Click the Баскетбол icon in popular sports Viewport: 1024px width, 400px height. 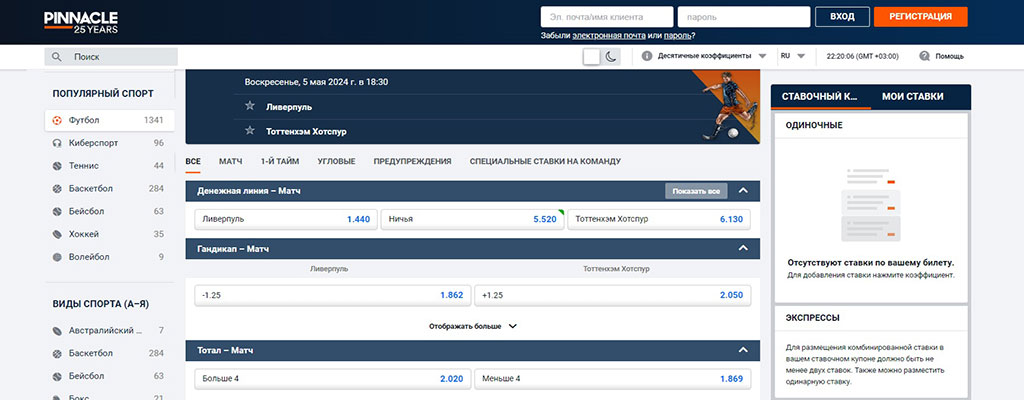[57, 189]
